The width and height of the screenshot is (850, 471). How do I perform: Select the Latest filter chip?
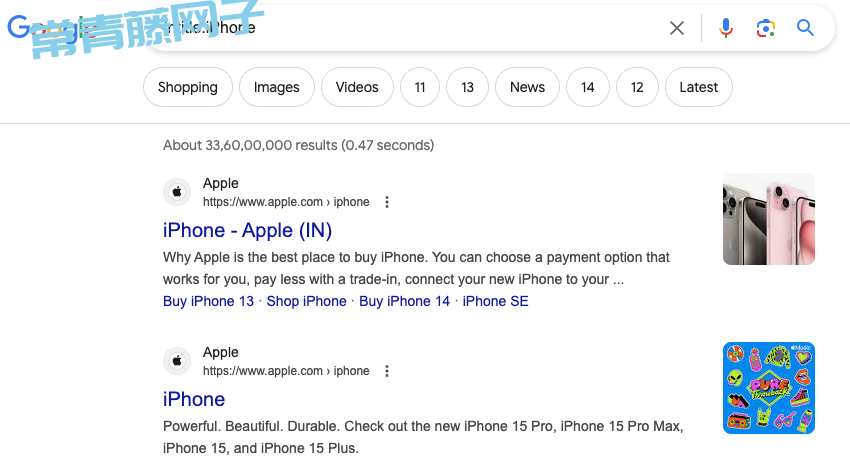tap(698, 87)
